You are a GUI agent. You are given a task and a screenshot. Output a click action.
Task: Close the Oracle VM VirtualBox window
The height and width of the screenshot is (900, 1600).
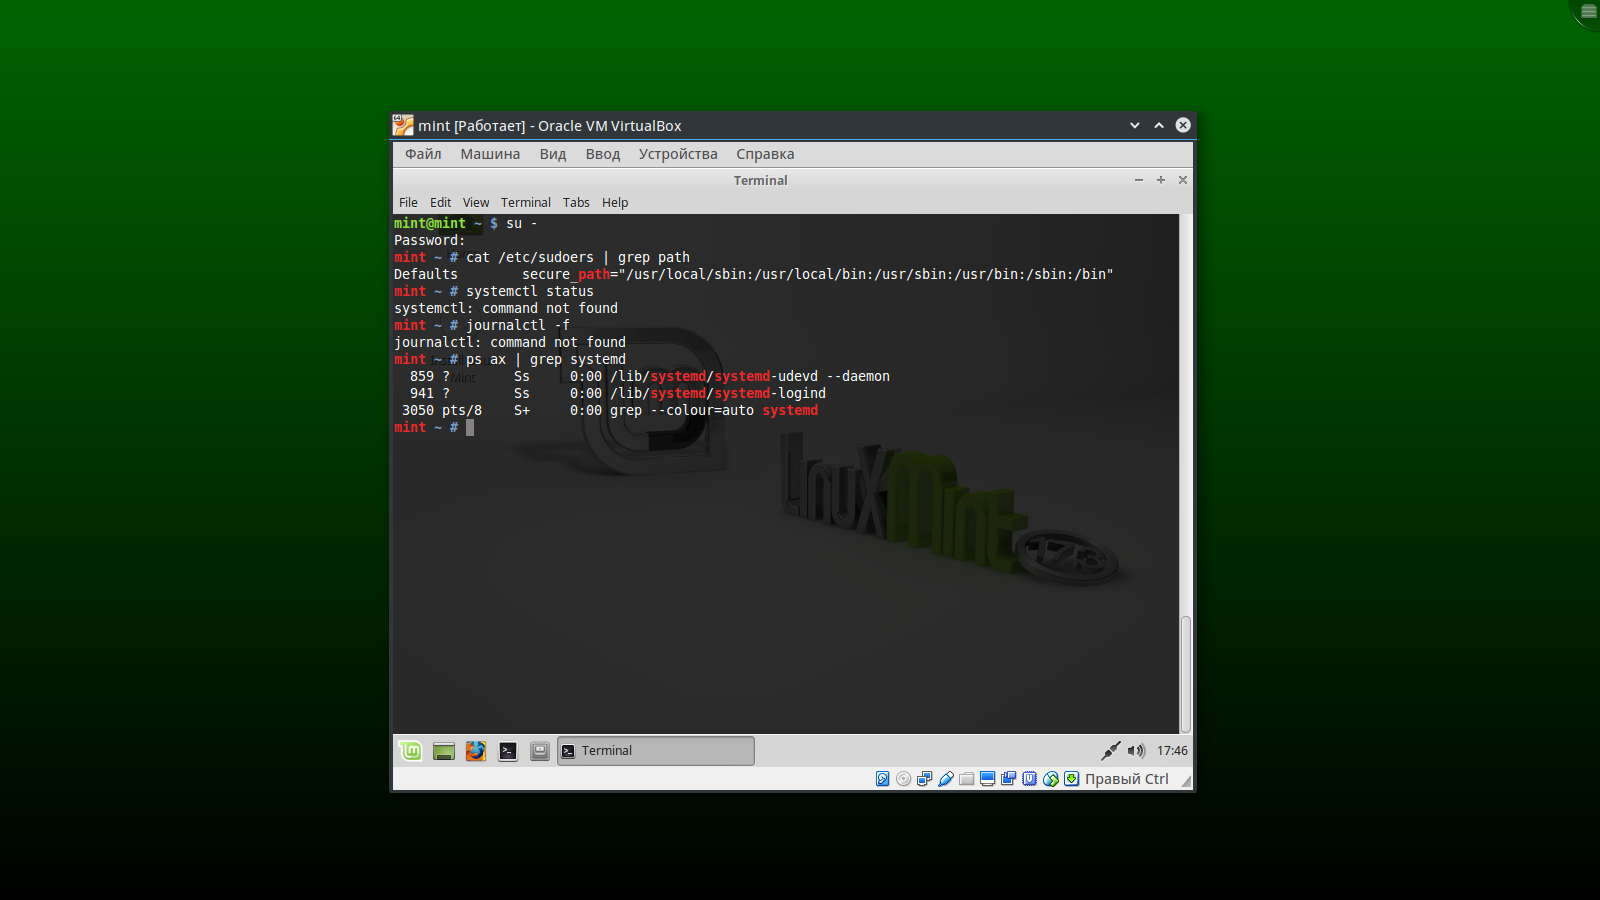click(x=1183, y=125)
